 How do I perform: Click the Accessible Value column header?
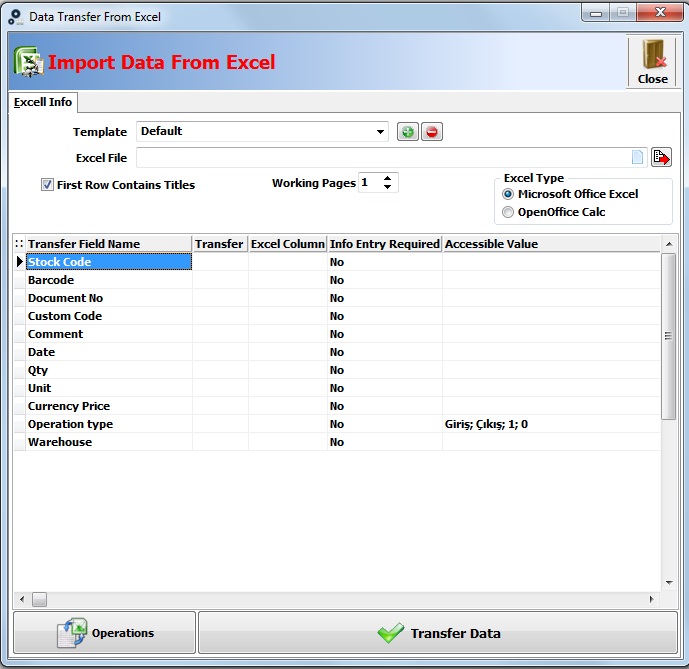[551, 244]
